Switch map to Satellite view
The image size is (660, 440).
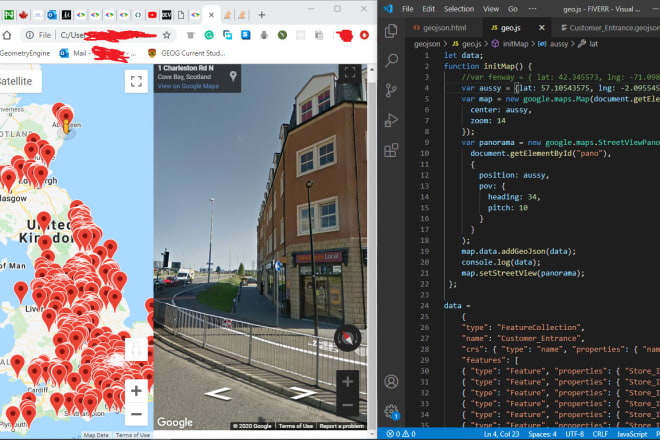[x=18, y=81]
